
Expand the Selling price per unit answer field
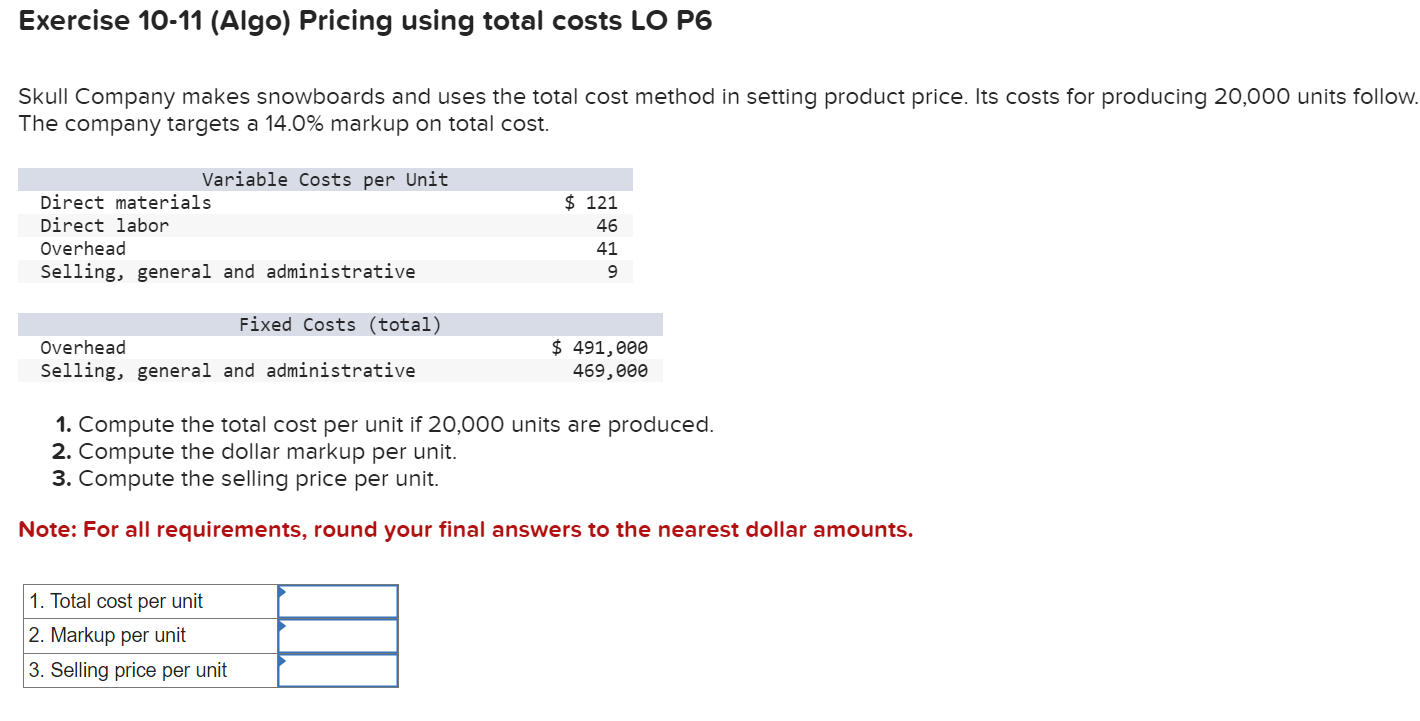338,670
